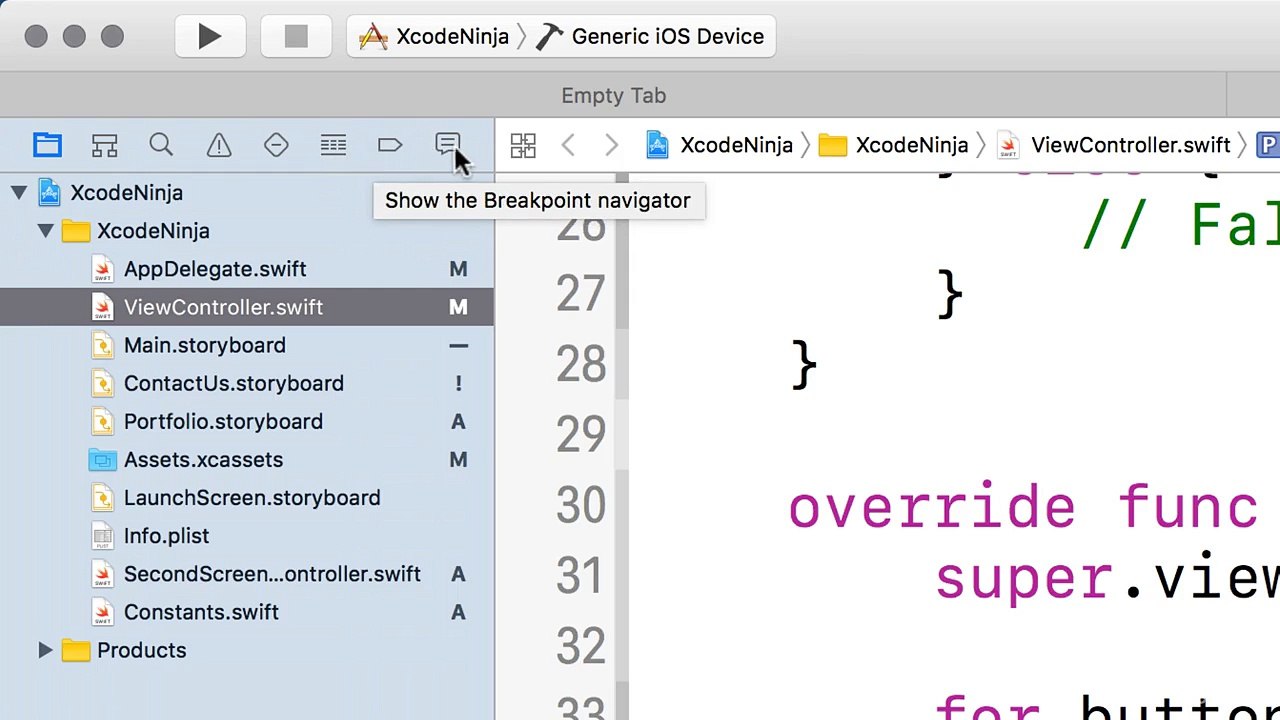The width and height of the screenshot is (1280, 720).
Task: Click XcodeNinja folder in jump bar
Action: 894,145
